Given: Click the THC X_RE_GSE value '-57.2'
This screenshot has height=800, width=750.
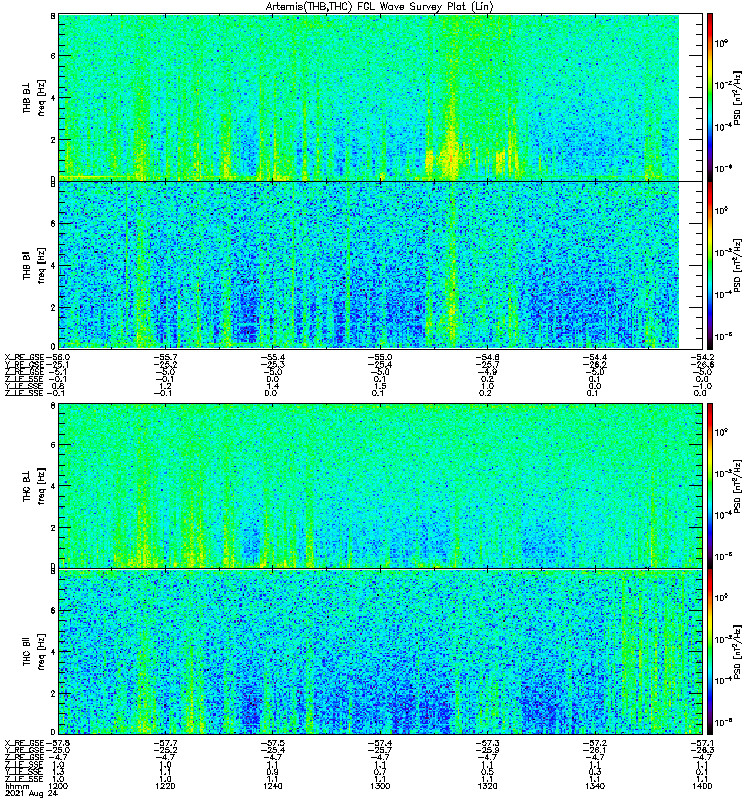Looking at the screenshot, I should pyautogui.click(x=594, y=743).
